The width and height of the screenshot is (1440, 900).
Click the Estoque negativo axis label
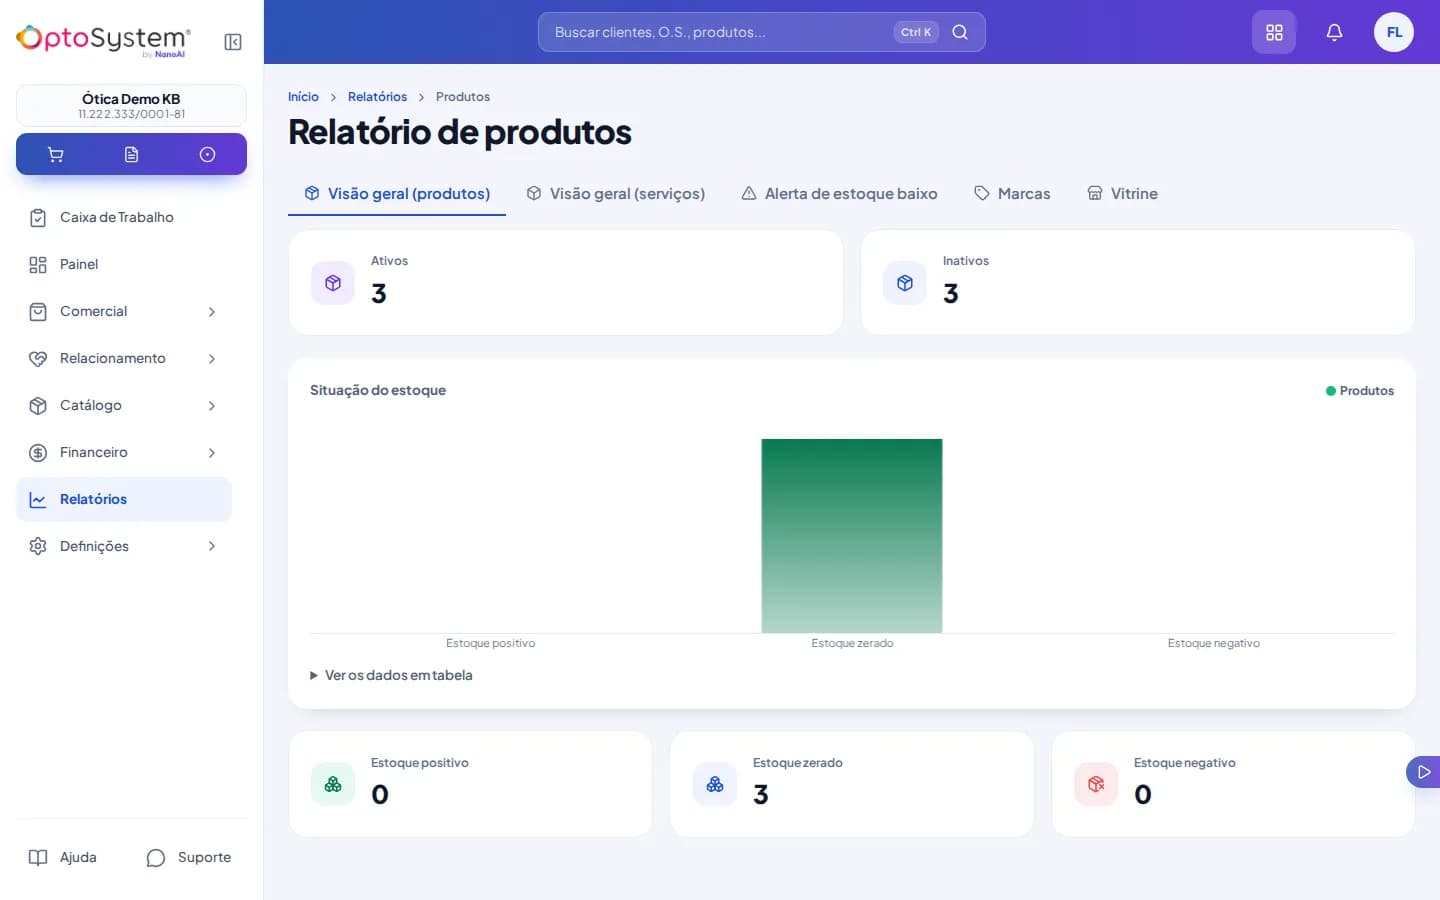pyautogui.click(x=1214, y=643)
